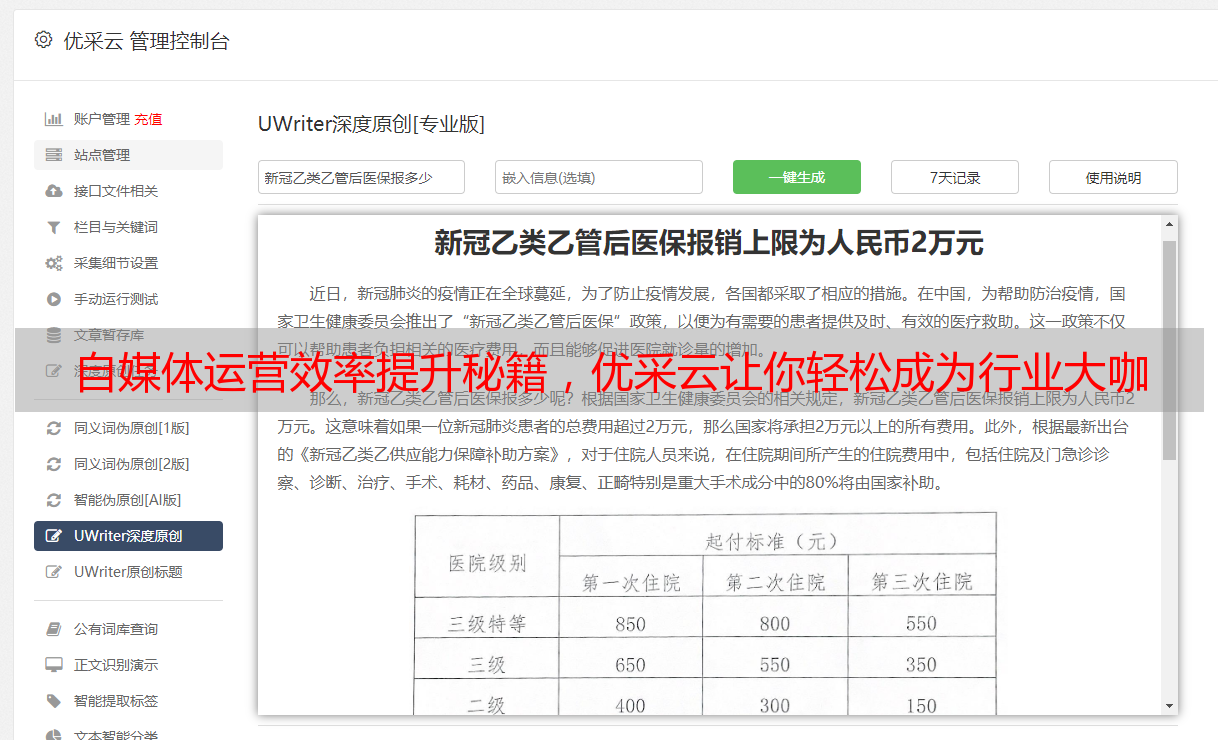Click the server icon next to 站点管理
The image size is (1218, 740).
click(x=54, y=155)
